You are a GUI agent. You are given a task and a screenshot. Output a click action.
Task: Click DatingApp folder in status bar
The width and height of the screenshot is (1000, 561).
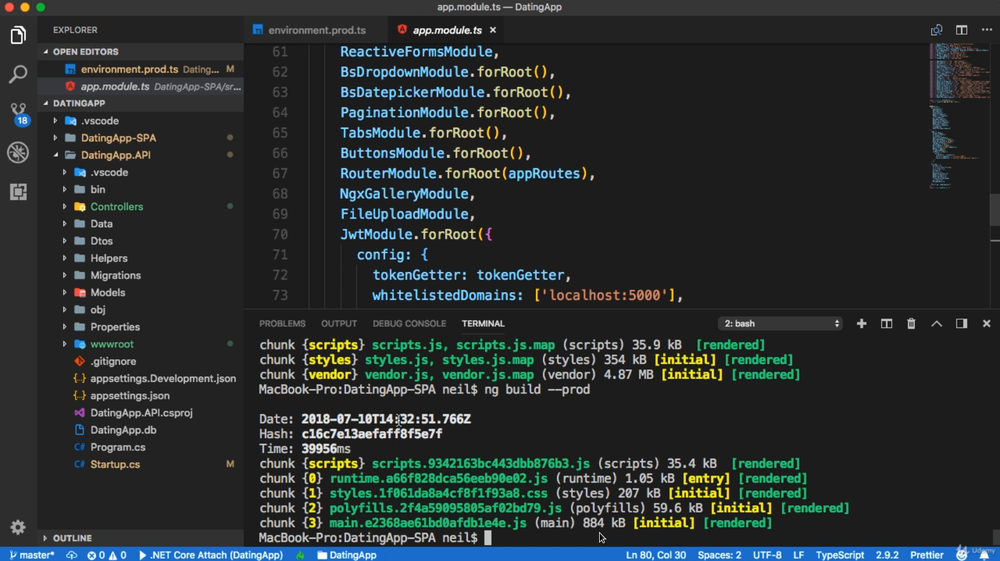[x=347, y=555]
